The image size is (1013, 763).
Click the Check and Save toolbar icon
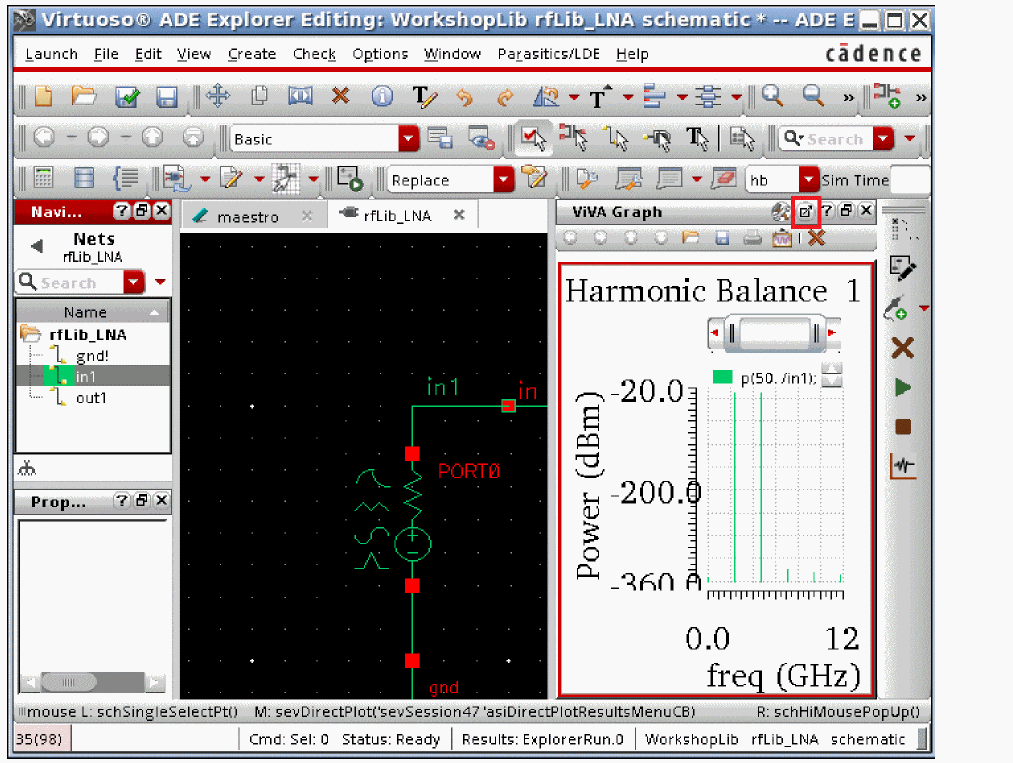(127, 96)
